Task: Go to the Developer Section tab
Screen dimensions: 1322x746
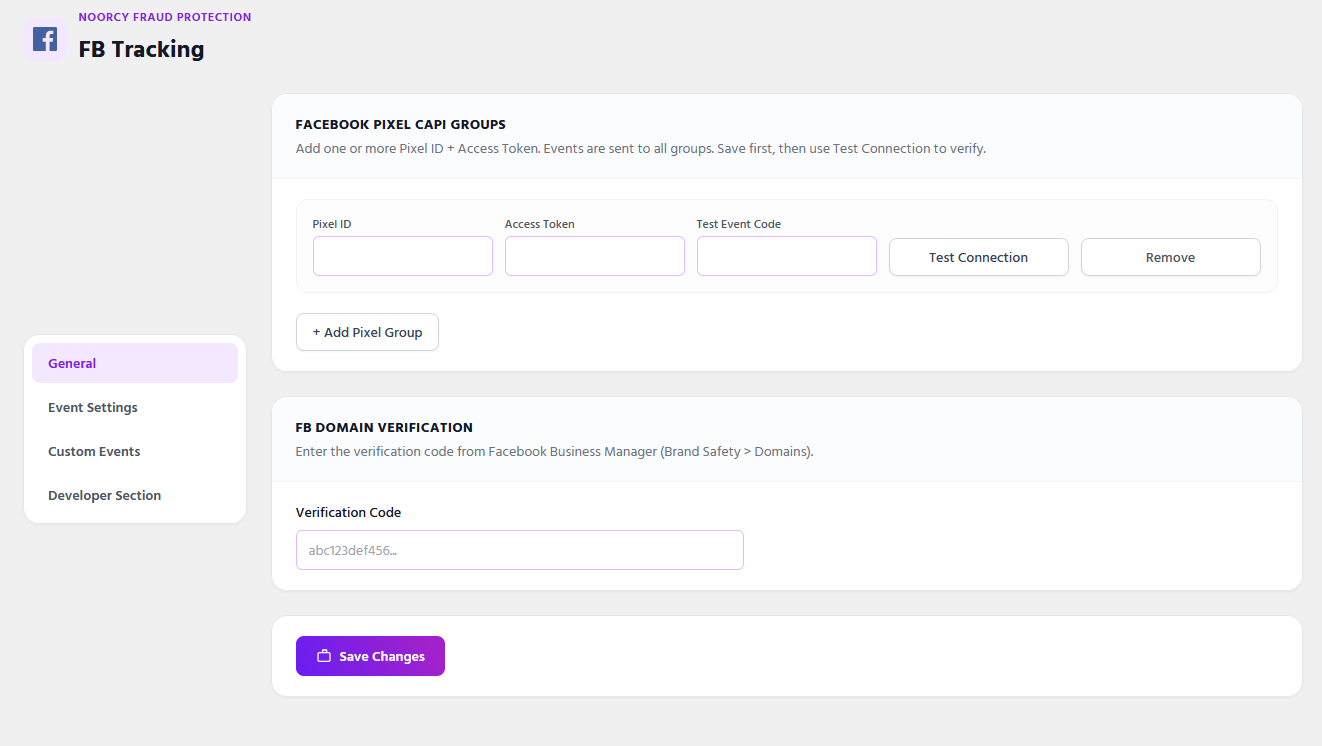Action: coord(135,495)
